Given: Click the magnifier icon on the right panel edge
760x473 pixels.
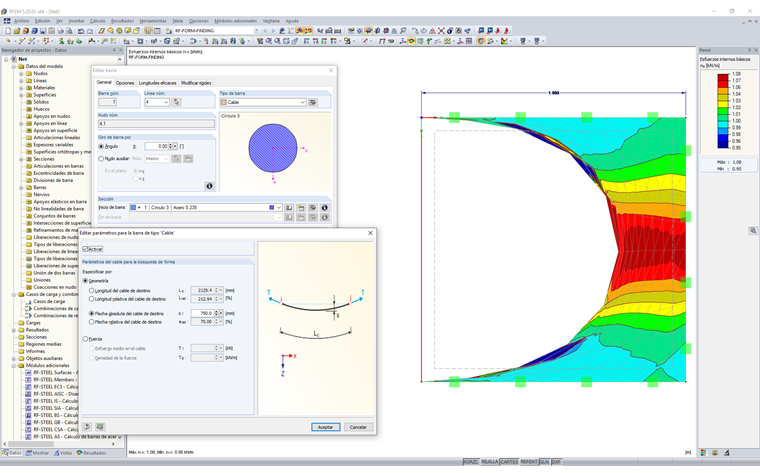Looking at the screenshot, I should tap(753, 231).
